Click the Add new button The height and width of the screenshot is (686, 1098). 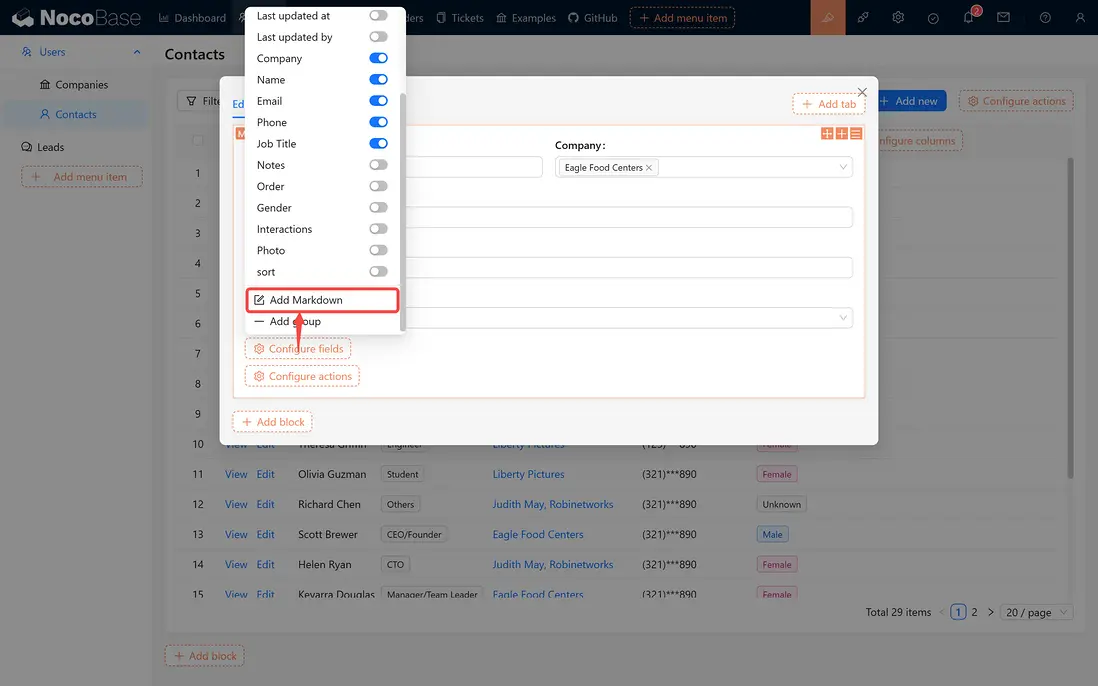coord(910,100)
